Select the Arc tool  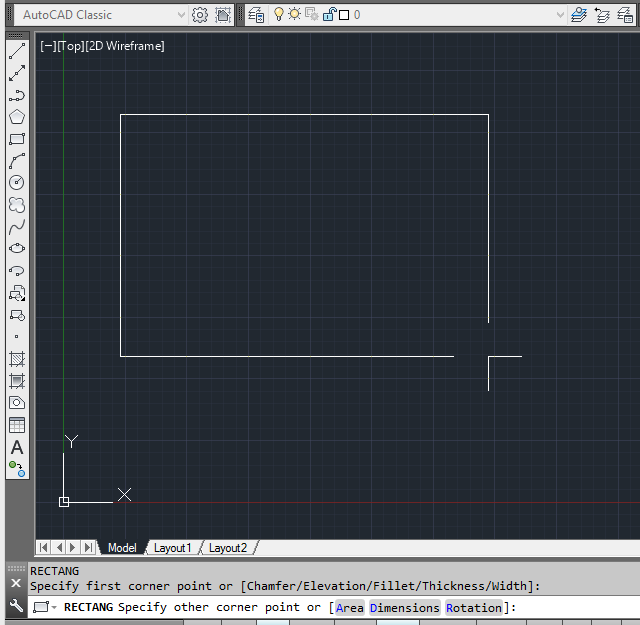(17, 161)
